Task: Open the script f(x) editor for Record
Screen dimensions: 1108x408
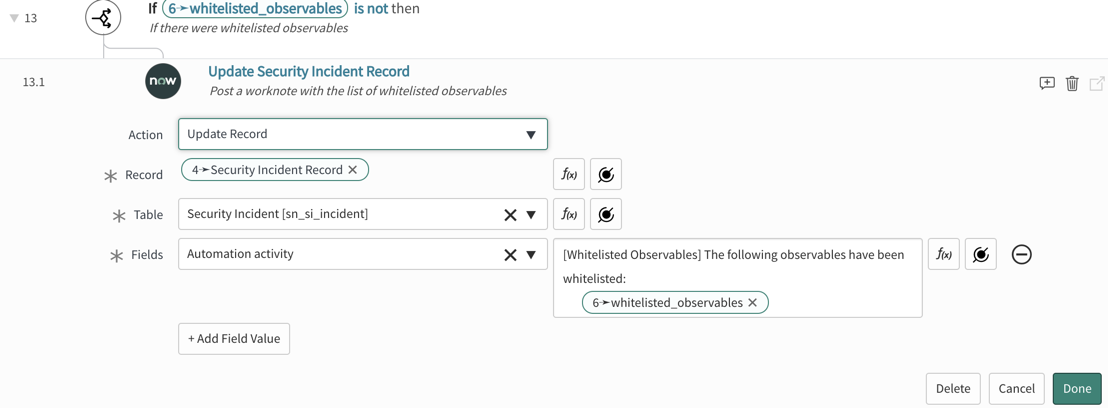Action: 569,175
